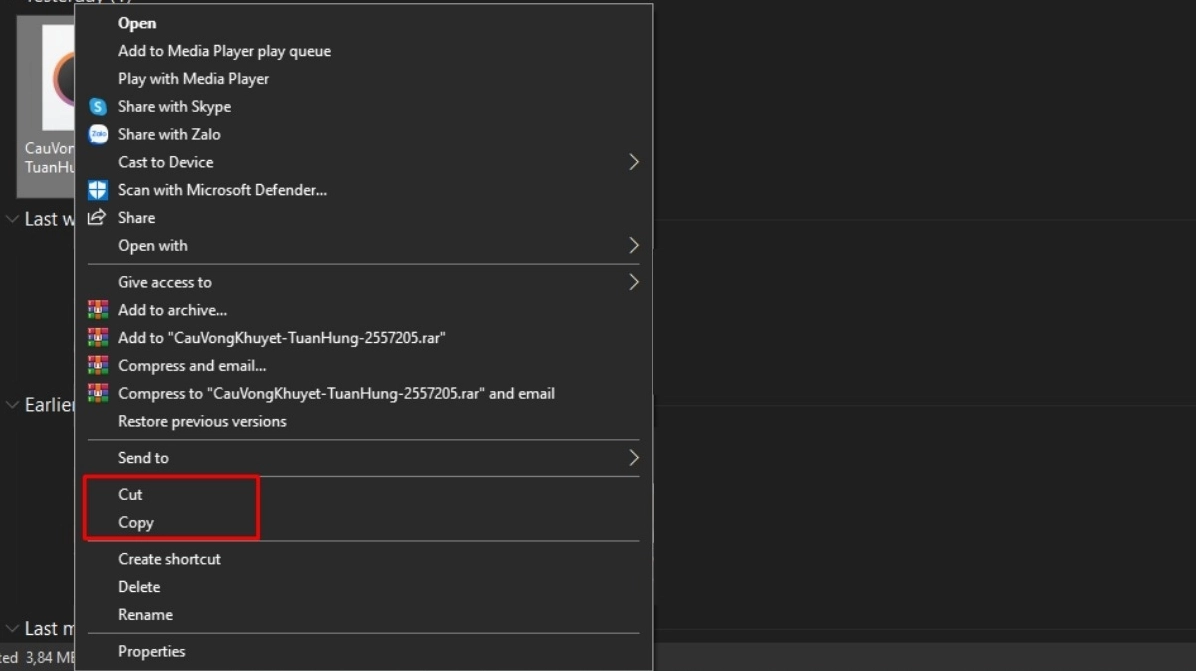Click WinRAR icon beside Compress to rar and email

(98, 393)
